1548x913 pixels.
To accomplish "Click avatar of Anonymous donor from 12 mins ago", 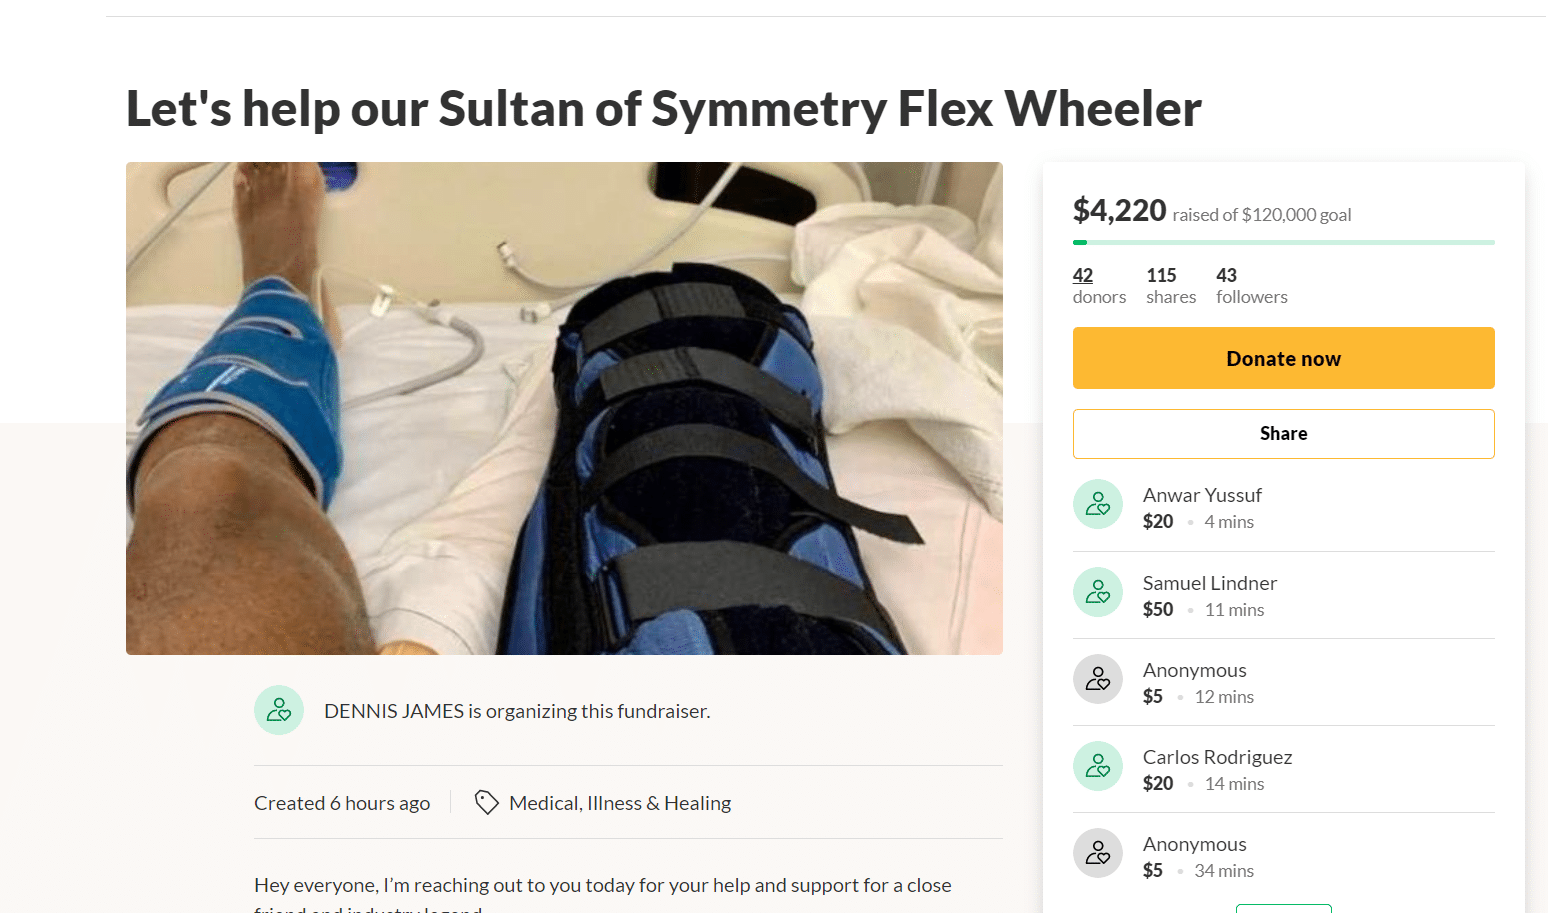I will (1098, 679).
